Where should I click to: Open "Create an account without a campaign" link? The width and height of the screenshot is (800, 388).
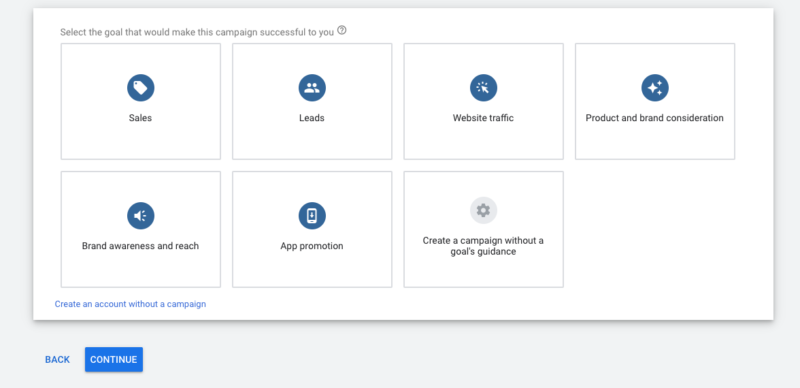pos(131,304)
